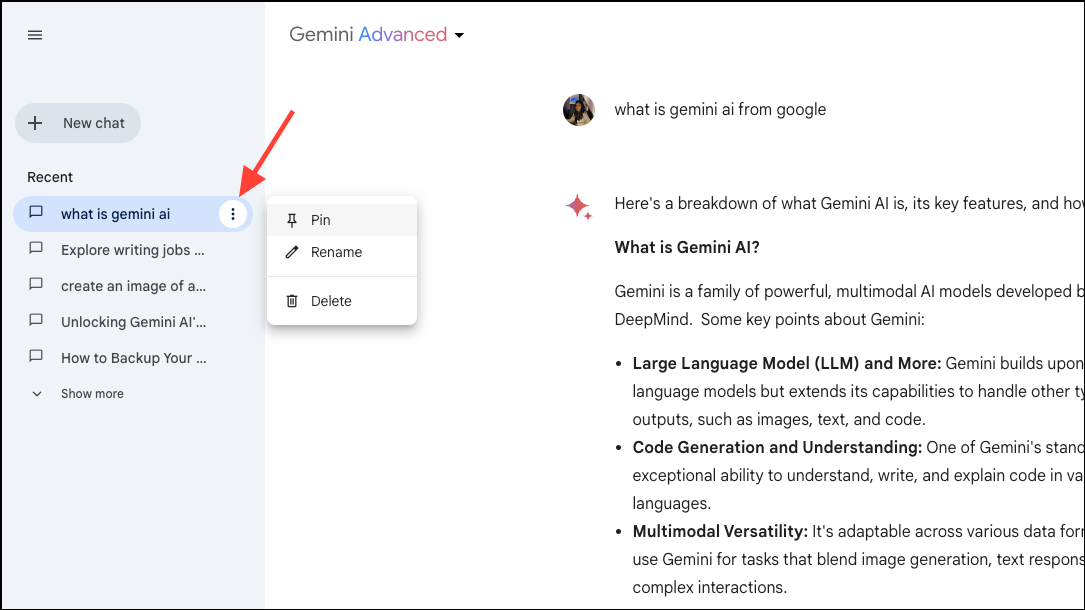Open the navigation sidebar hamburger menu

(34, 34)
